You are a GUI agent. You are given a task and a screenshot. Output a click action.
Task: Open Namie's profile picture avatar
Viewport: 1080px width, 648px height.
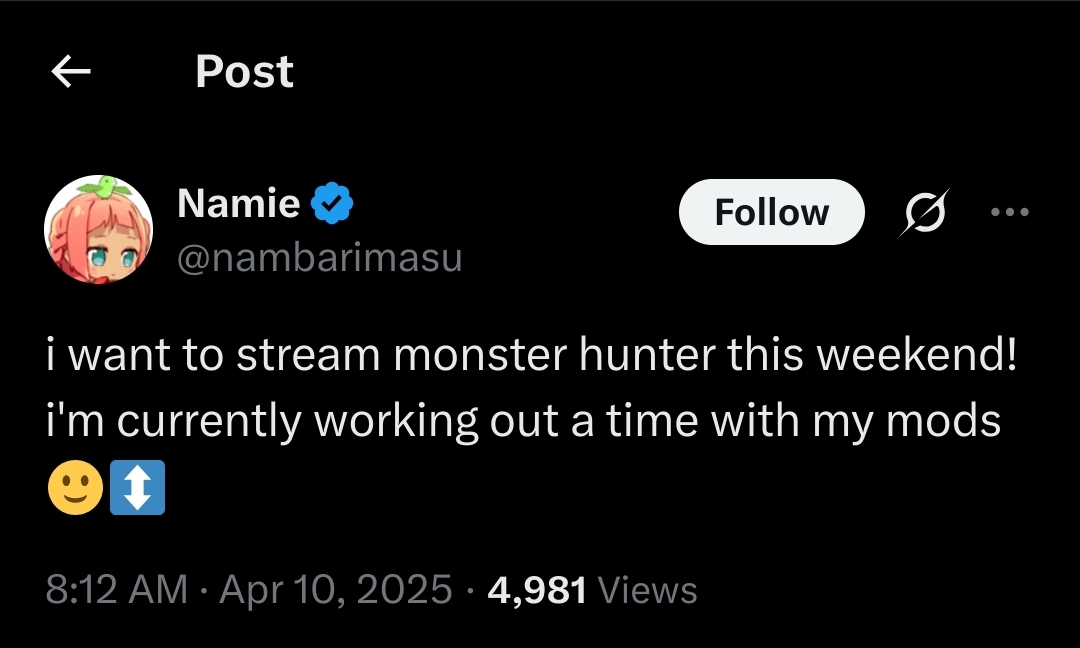(x=98, y=229)
